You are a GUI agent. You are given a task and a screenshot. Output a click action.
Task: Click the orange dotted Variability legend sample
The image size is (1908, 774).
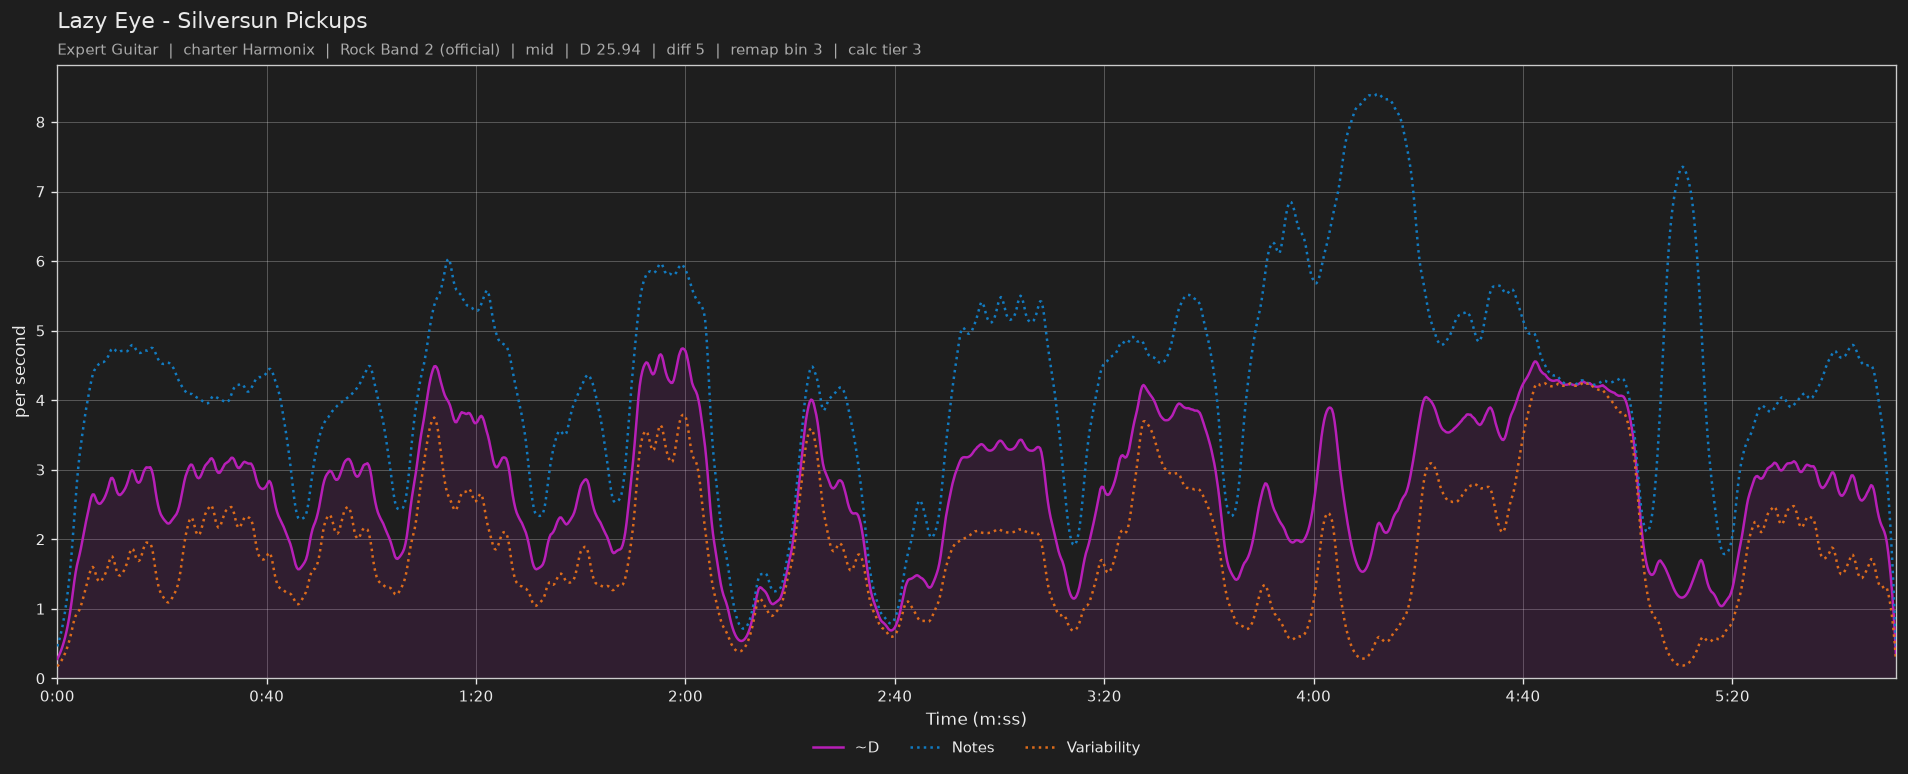(1041, 748)
